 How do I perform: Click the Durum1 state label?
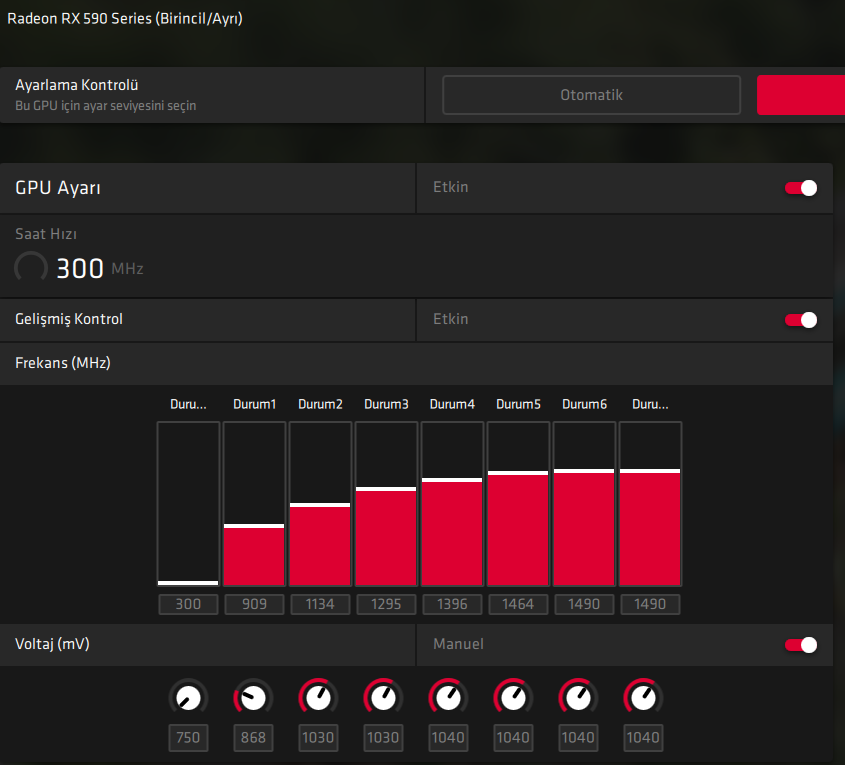254,404
